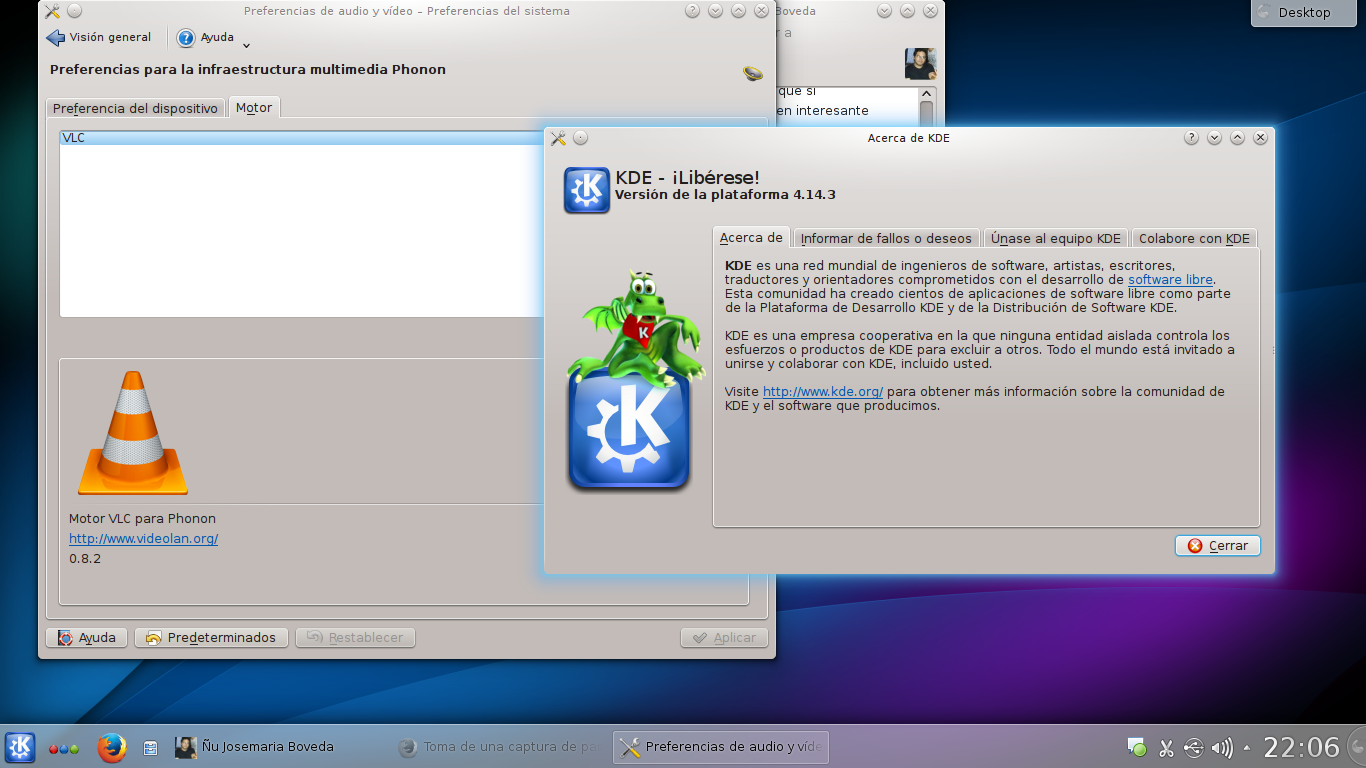Screen dimensions: 1366x768
Task: Click the Predeterminados button
Action: 211,638
